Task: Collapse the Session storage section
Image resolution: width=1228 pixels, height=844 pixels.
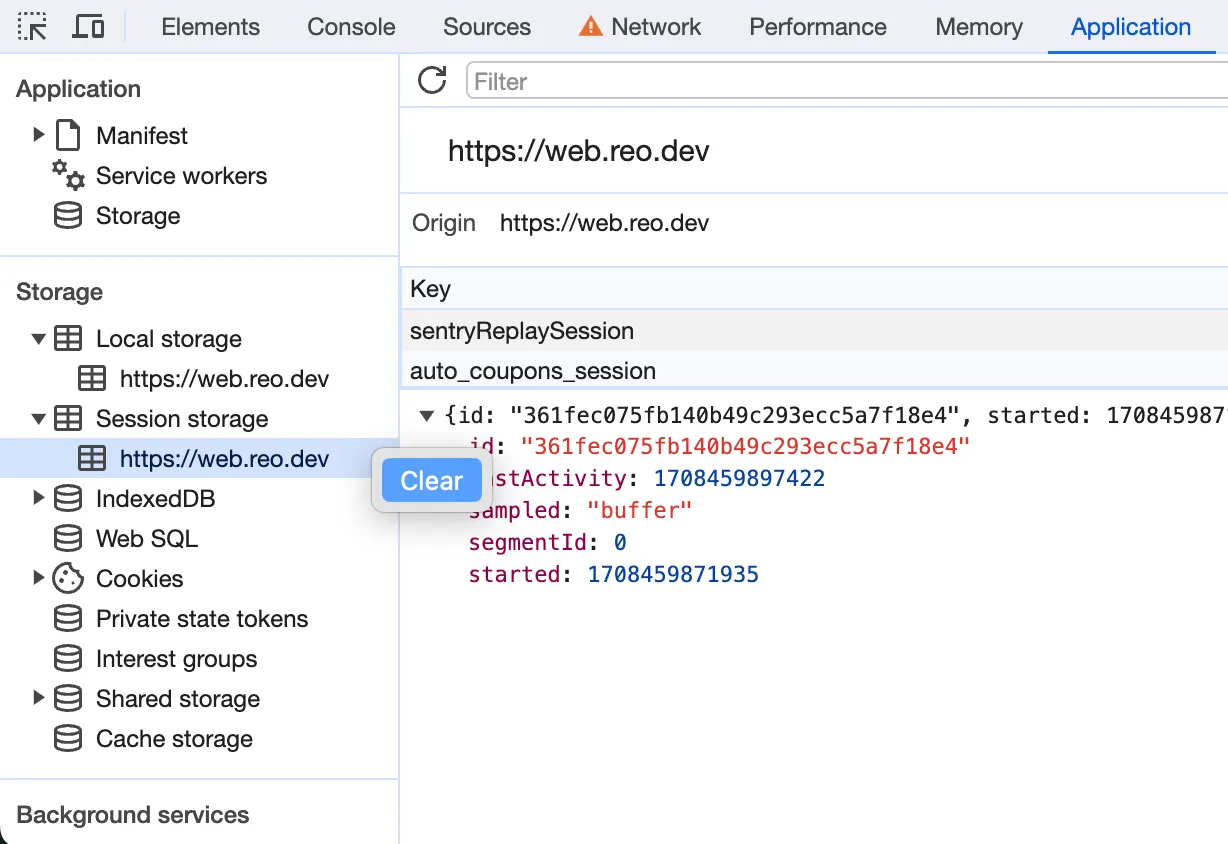Action: click(x=39, y=419)
